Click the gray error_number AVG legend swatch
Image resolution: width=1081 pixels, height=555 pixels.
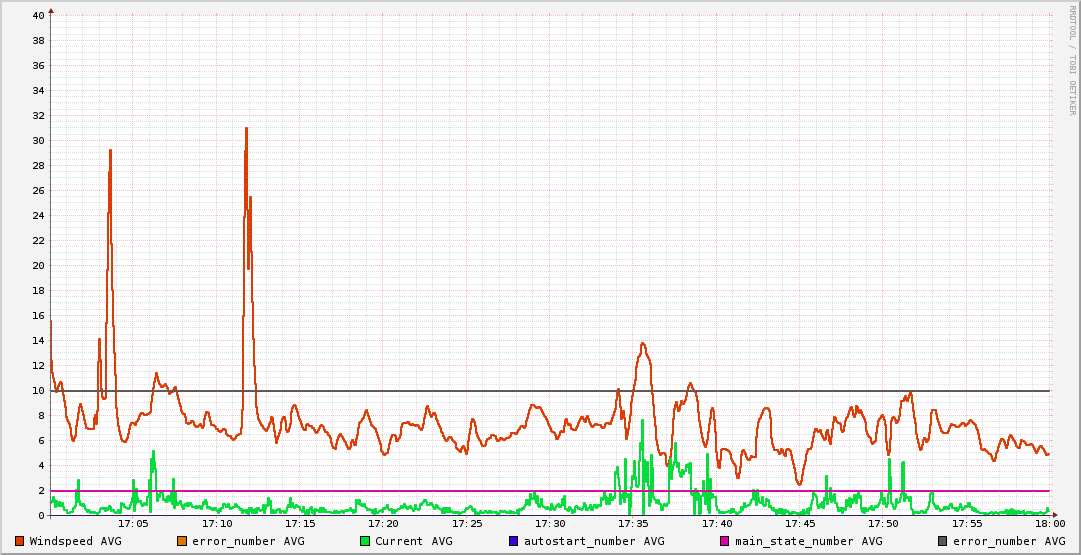942,541
